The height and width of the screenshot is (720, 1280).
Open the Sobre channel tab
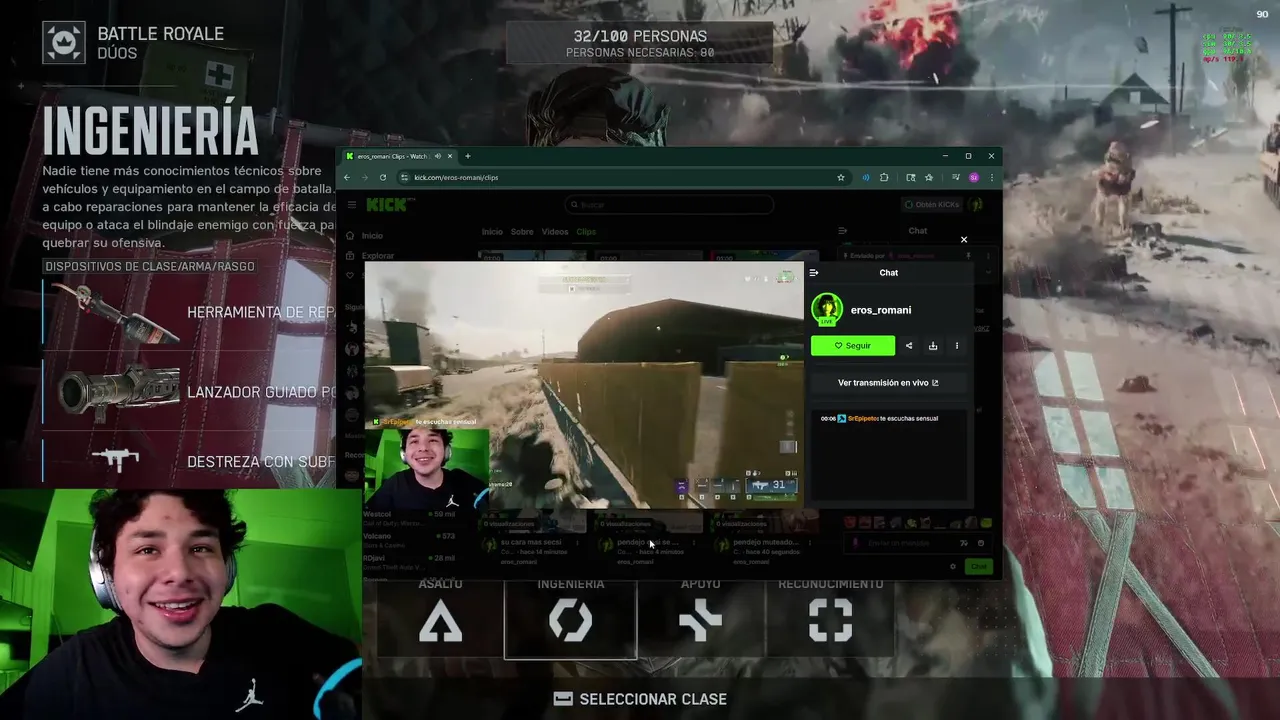(x=522, y=232)
